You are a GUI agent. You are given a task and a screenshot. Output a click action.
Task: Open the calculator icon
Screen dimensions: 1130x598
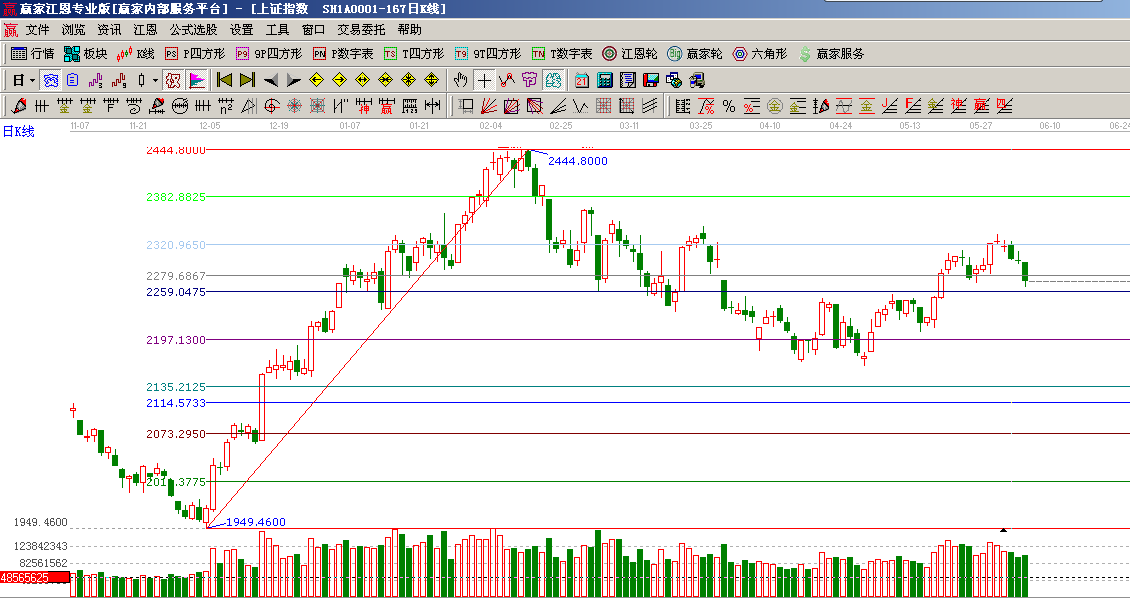605,80
